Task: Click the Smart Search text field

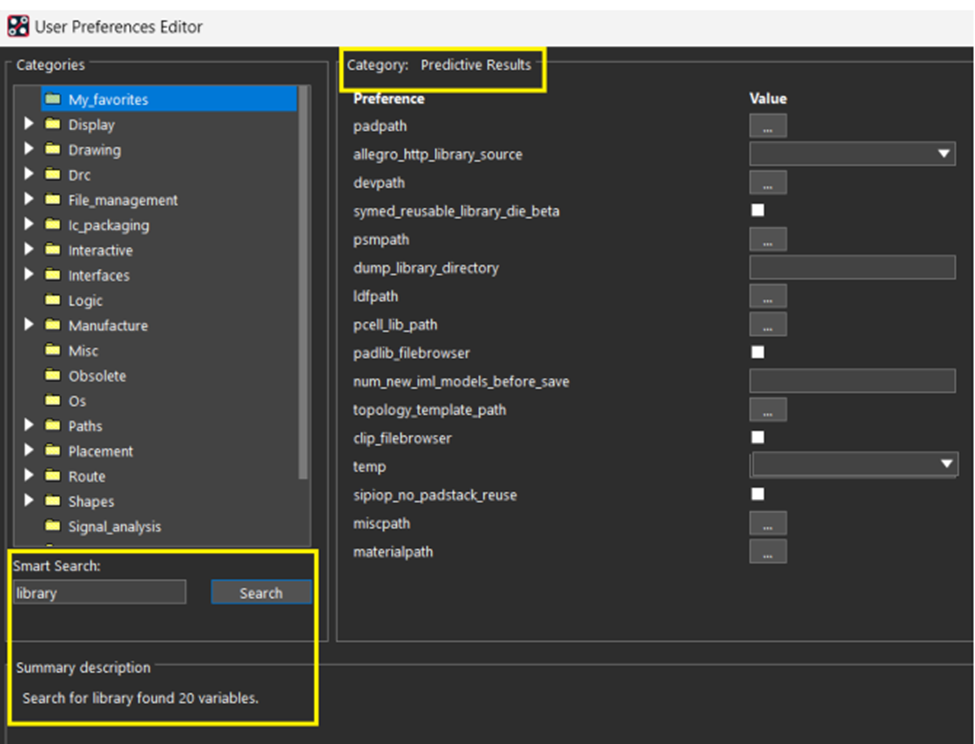Action: pos(99,593)
